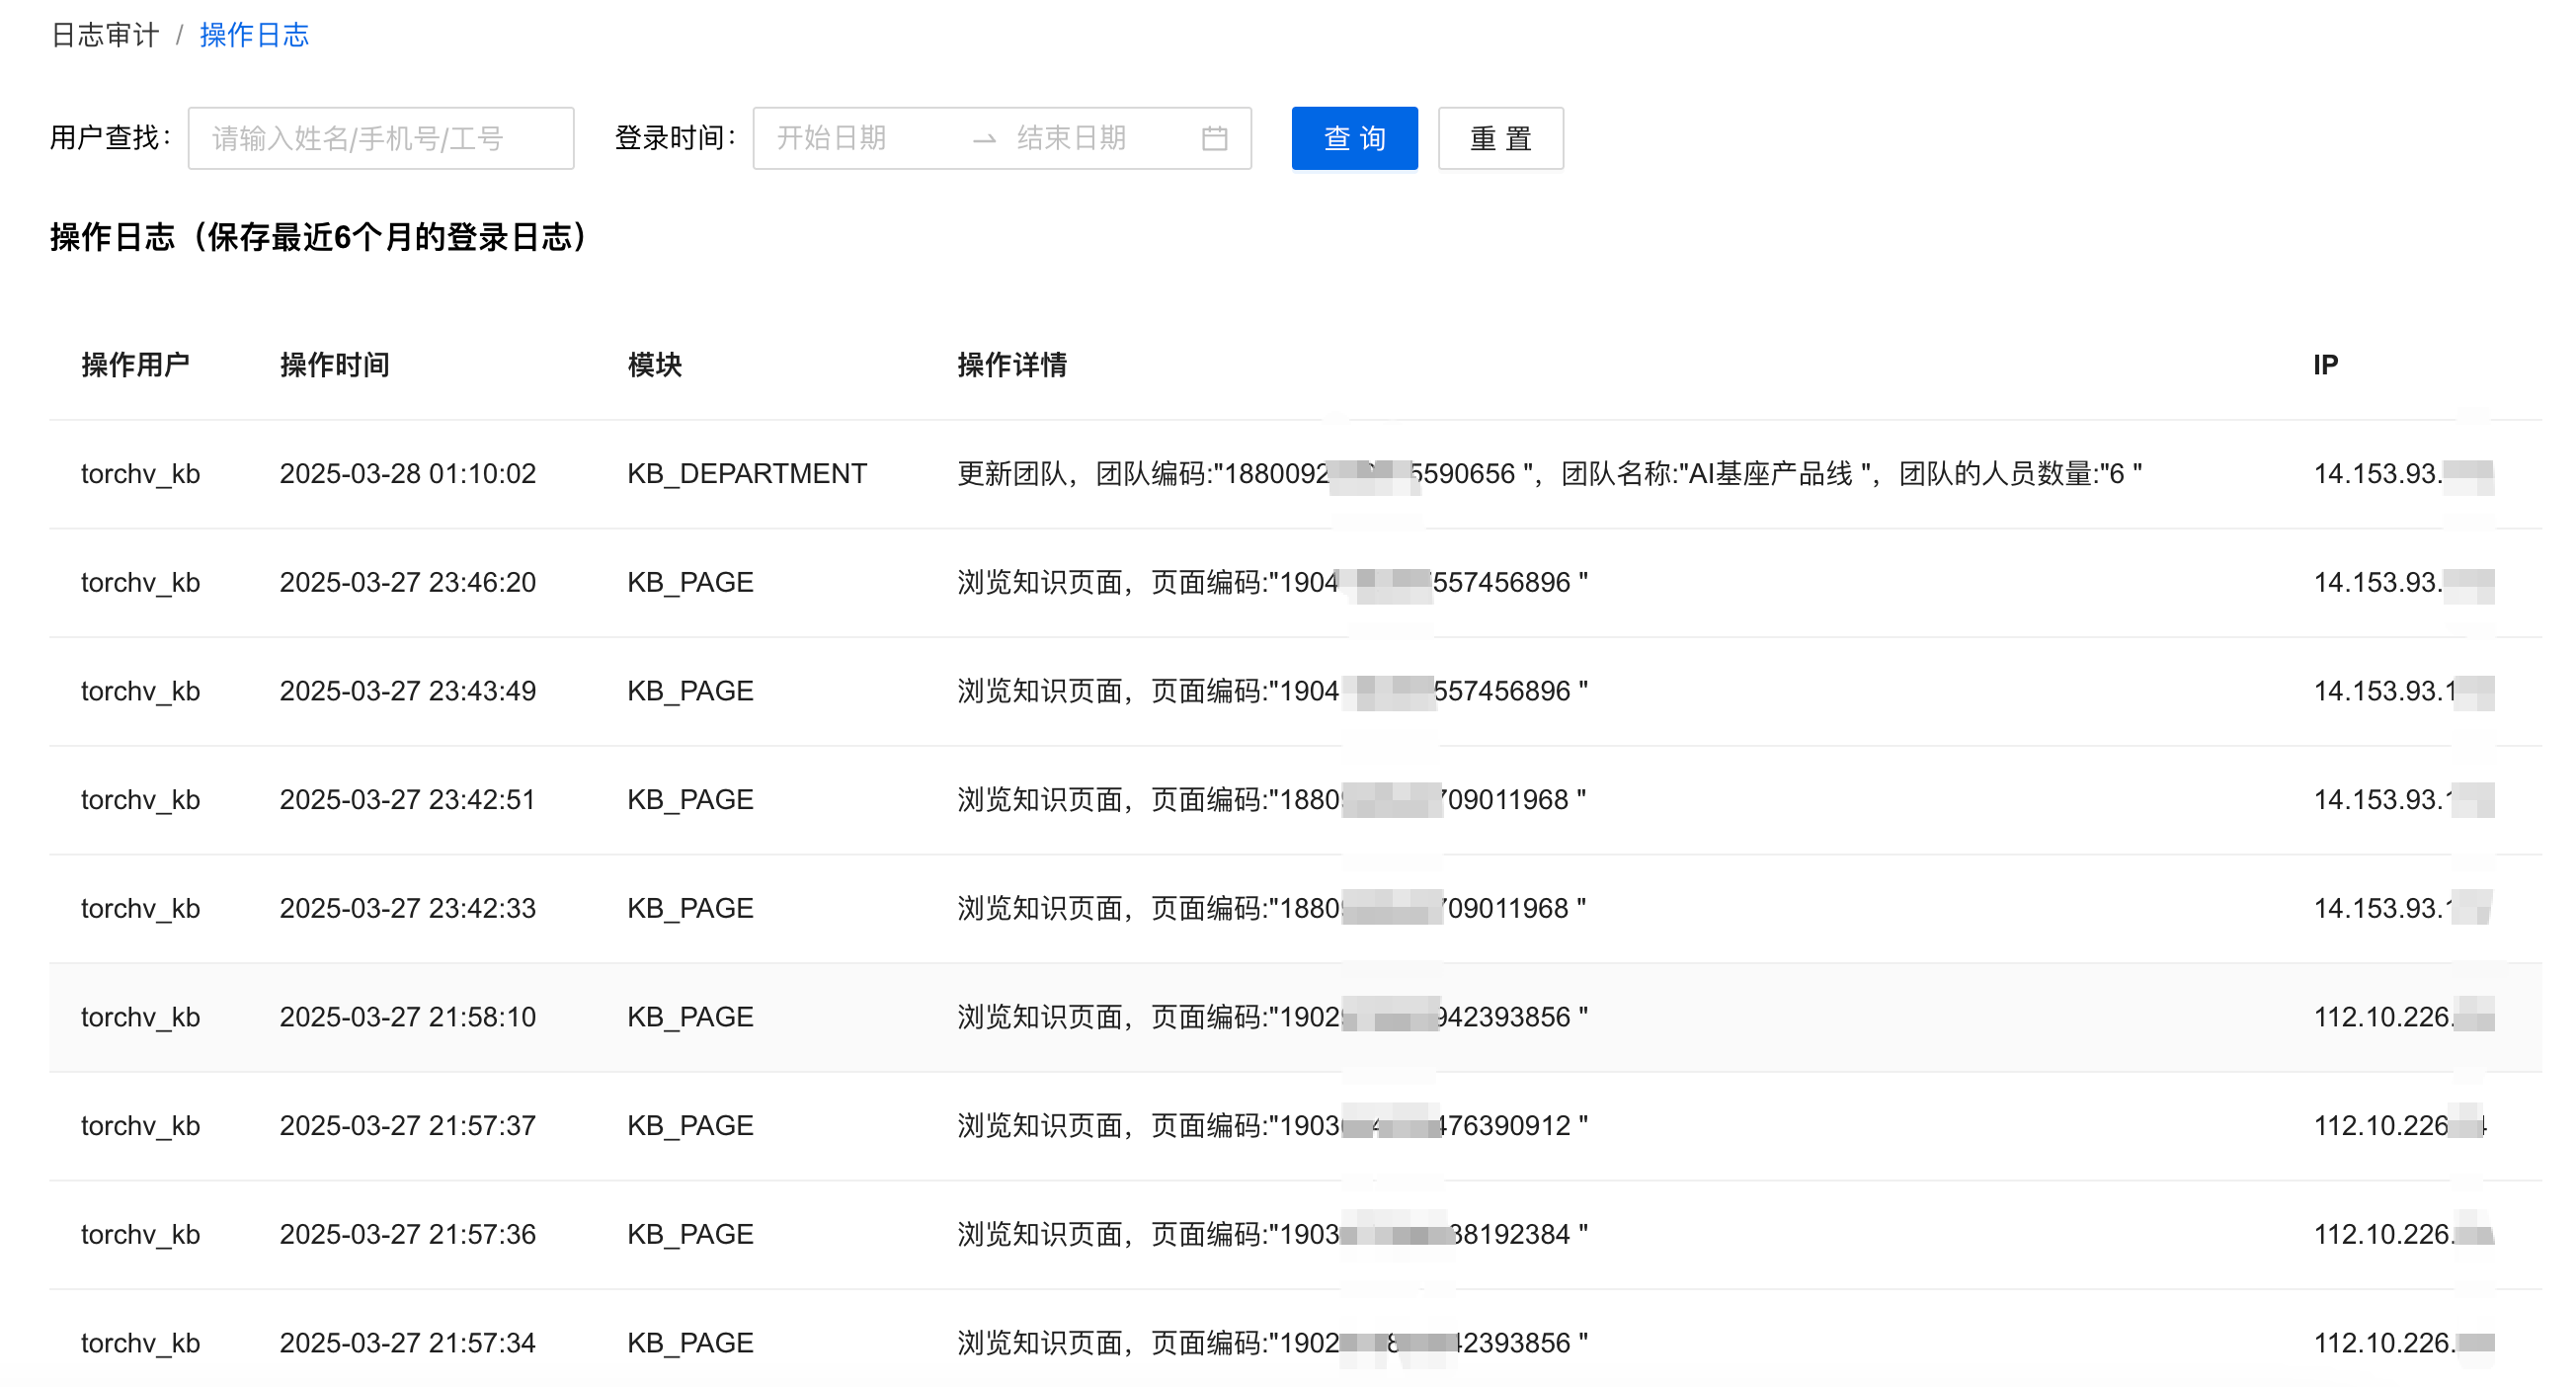2576x1387 pixels.
Task: Click timestamp 2025-03-27 23:46:20
Action: click(408, 583)
